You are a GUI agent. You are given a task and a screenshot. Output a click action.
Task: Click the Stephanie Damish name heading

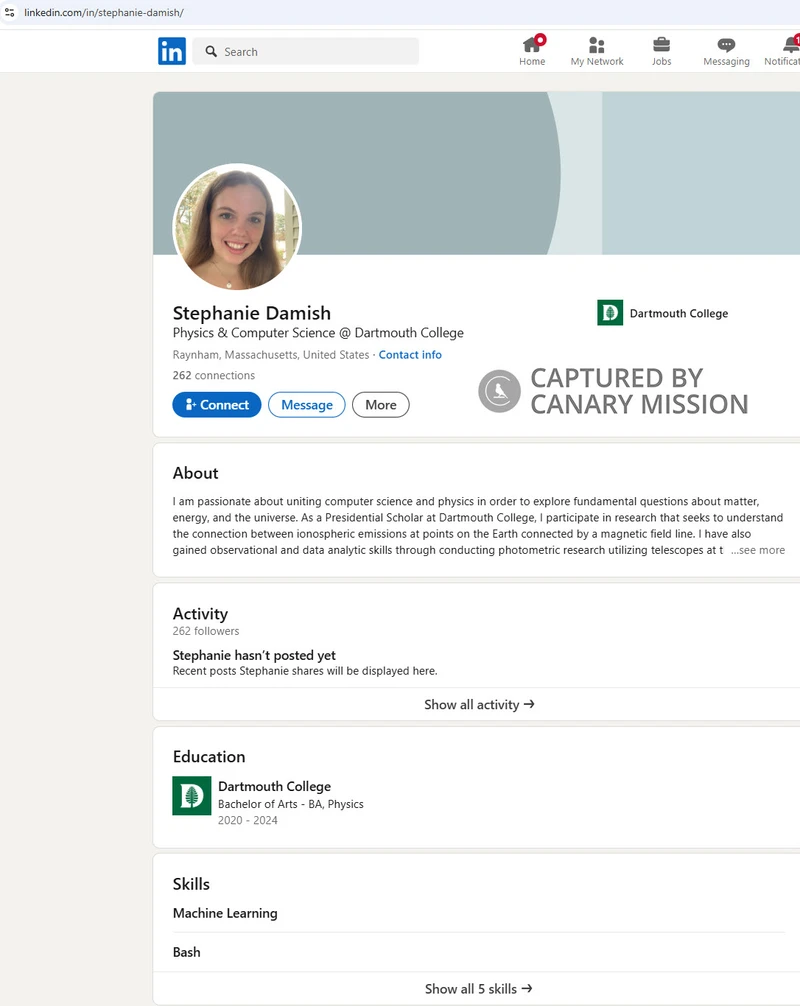point(251,313)
